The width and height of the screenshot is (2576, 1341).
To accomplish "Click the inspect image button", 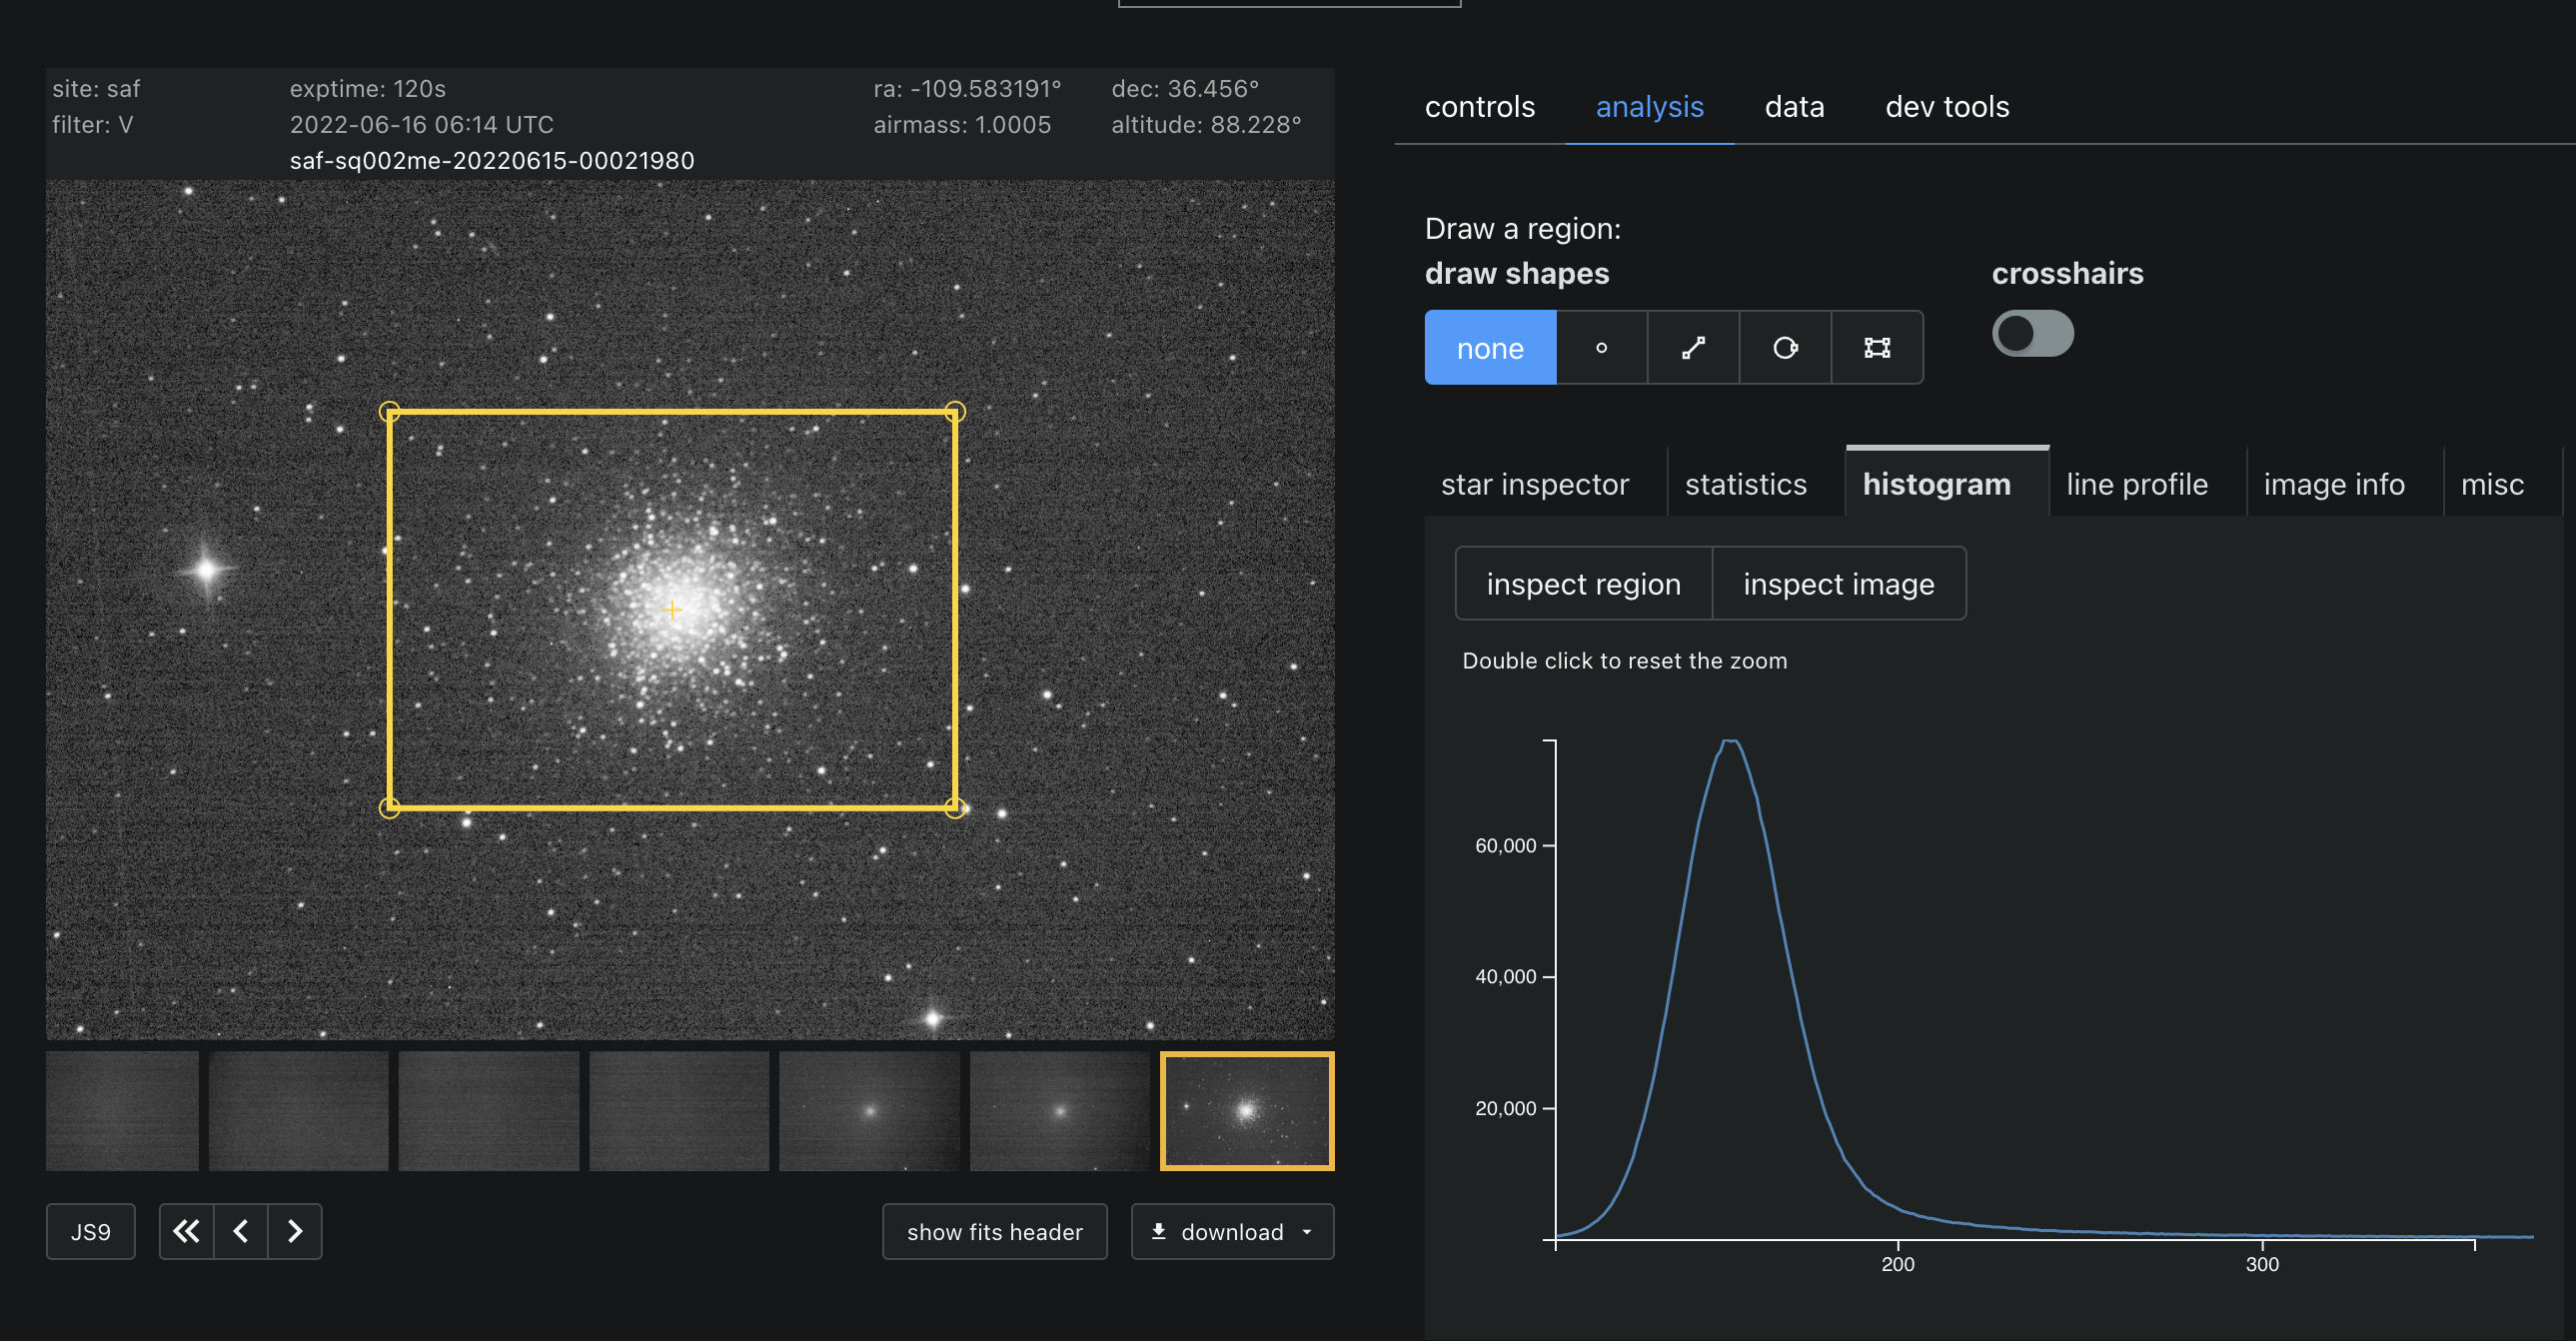I will click(1838, 584).
